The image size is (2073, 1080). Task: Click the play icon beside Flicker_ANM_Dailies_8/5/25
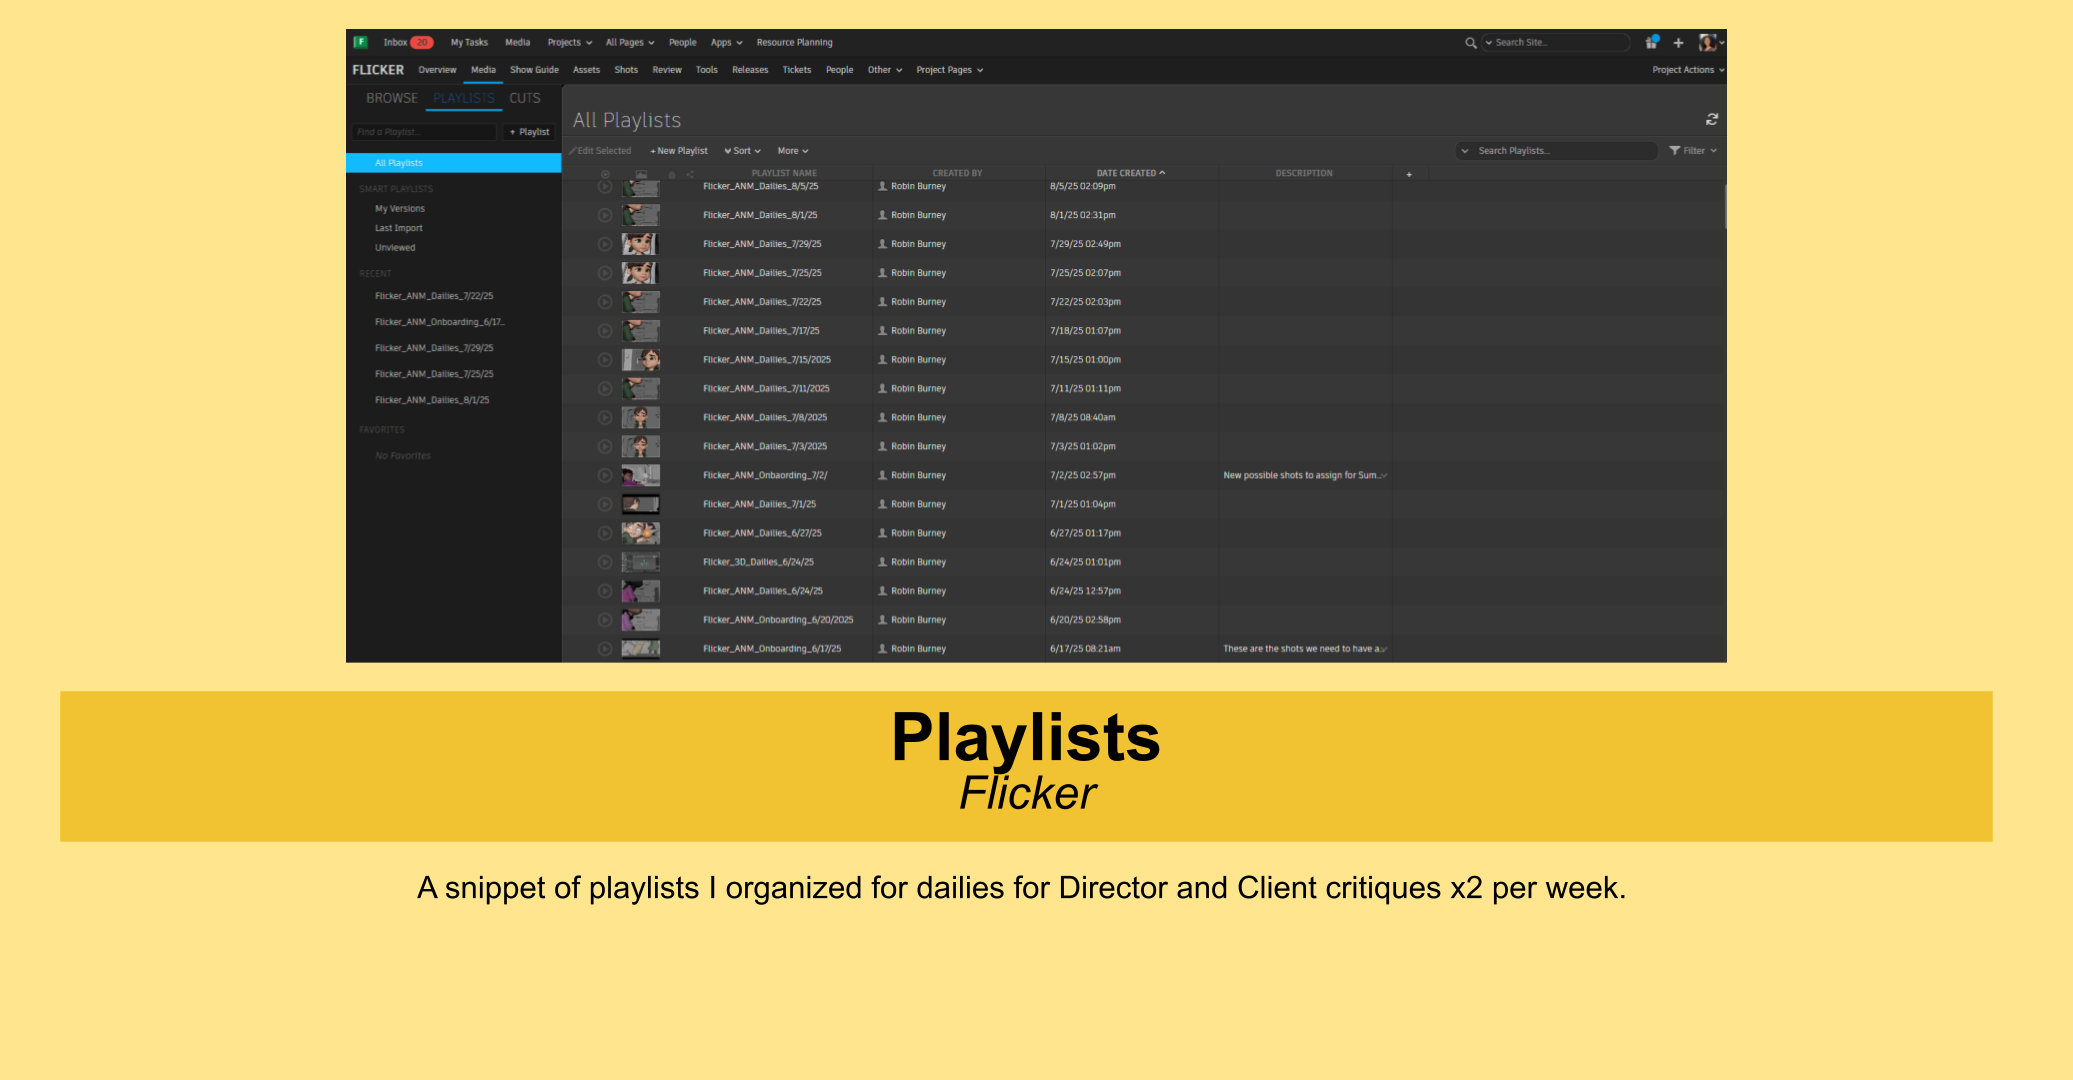604,186
